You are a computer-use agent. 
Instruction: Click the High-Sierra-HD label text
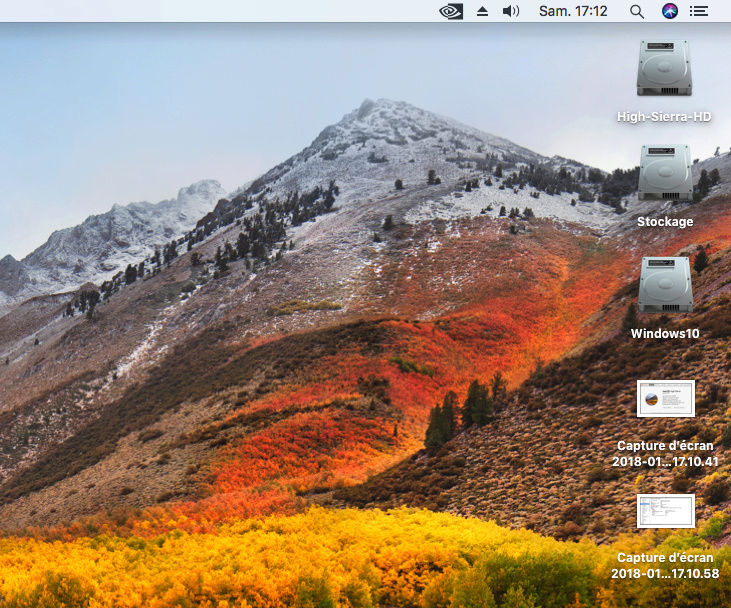(x=664, y=117)
